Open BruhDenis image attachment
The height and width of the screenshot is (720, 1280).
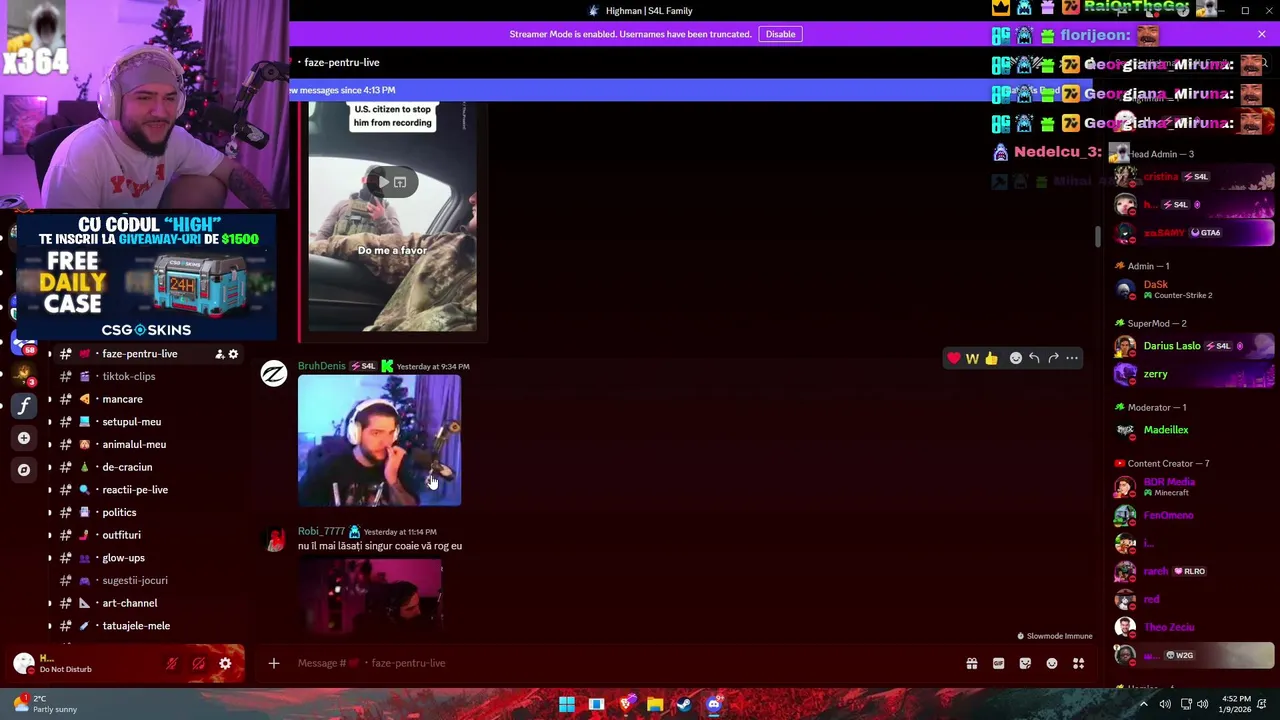[x=379, y=441]
